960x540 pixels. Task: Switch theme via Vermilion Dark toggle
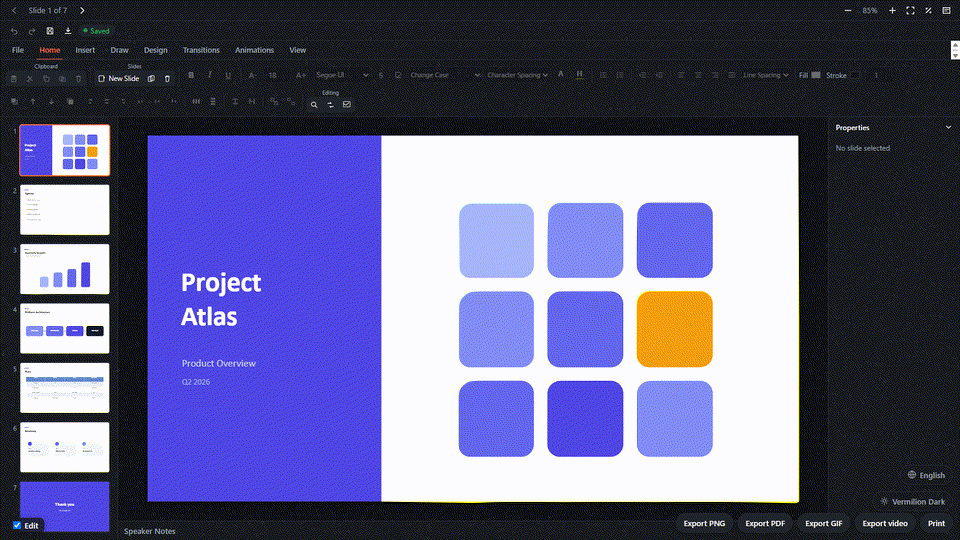pyautogui.click(x=912, y=501)
